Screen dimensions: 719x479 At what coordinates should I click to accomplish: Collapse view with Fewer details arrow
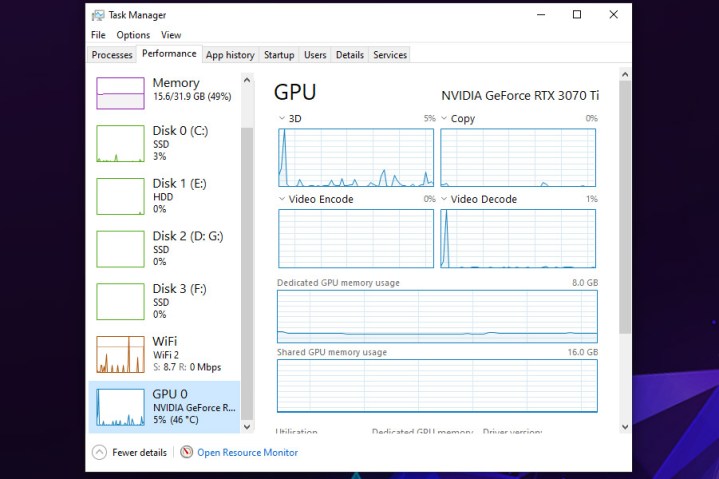pyautogui.click(x=99, y=453)
